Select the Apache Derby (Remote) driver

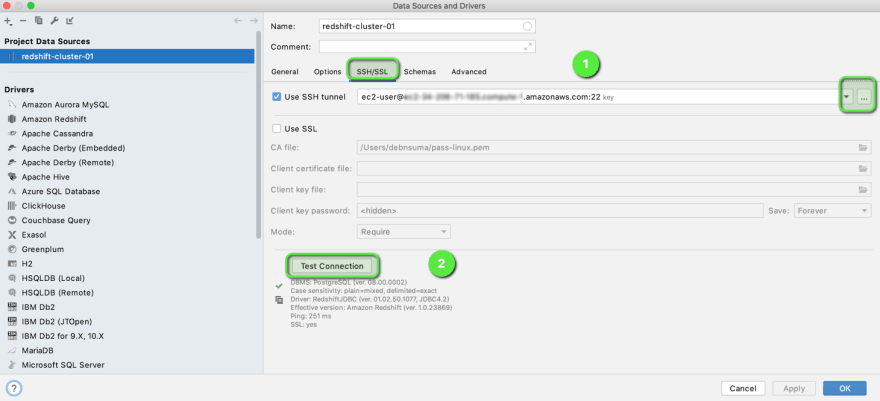point(67,163)
